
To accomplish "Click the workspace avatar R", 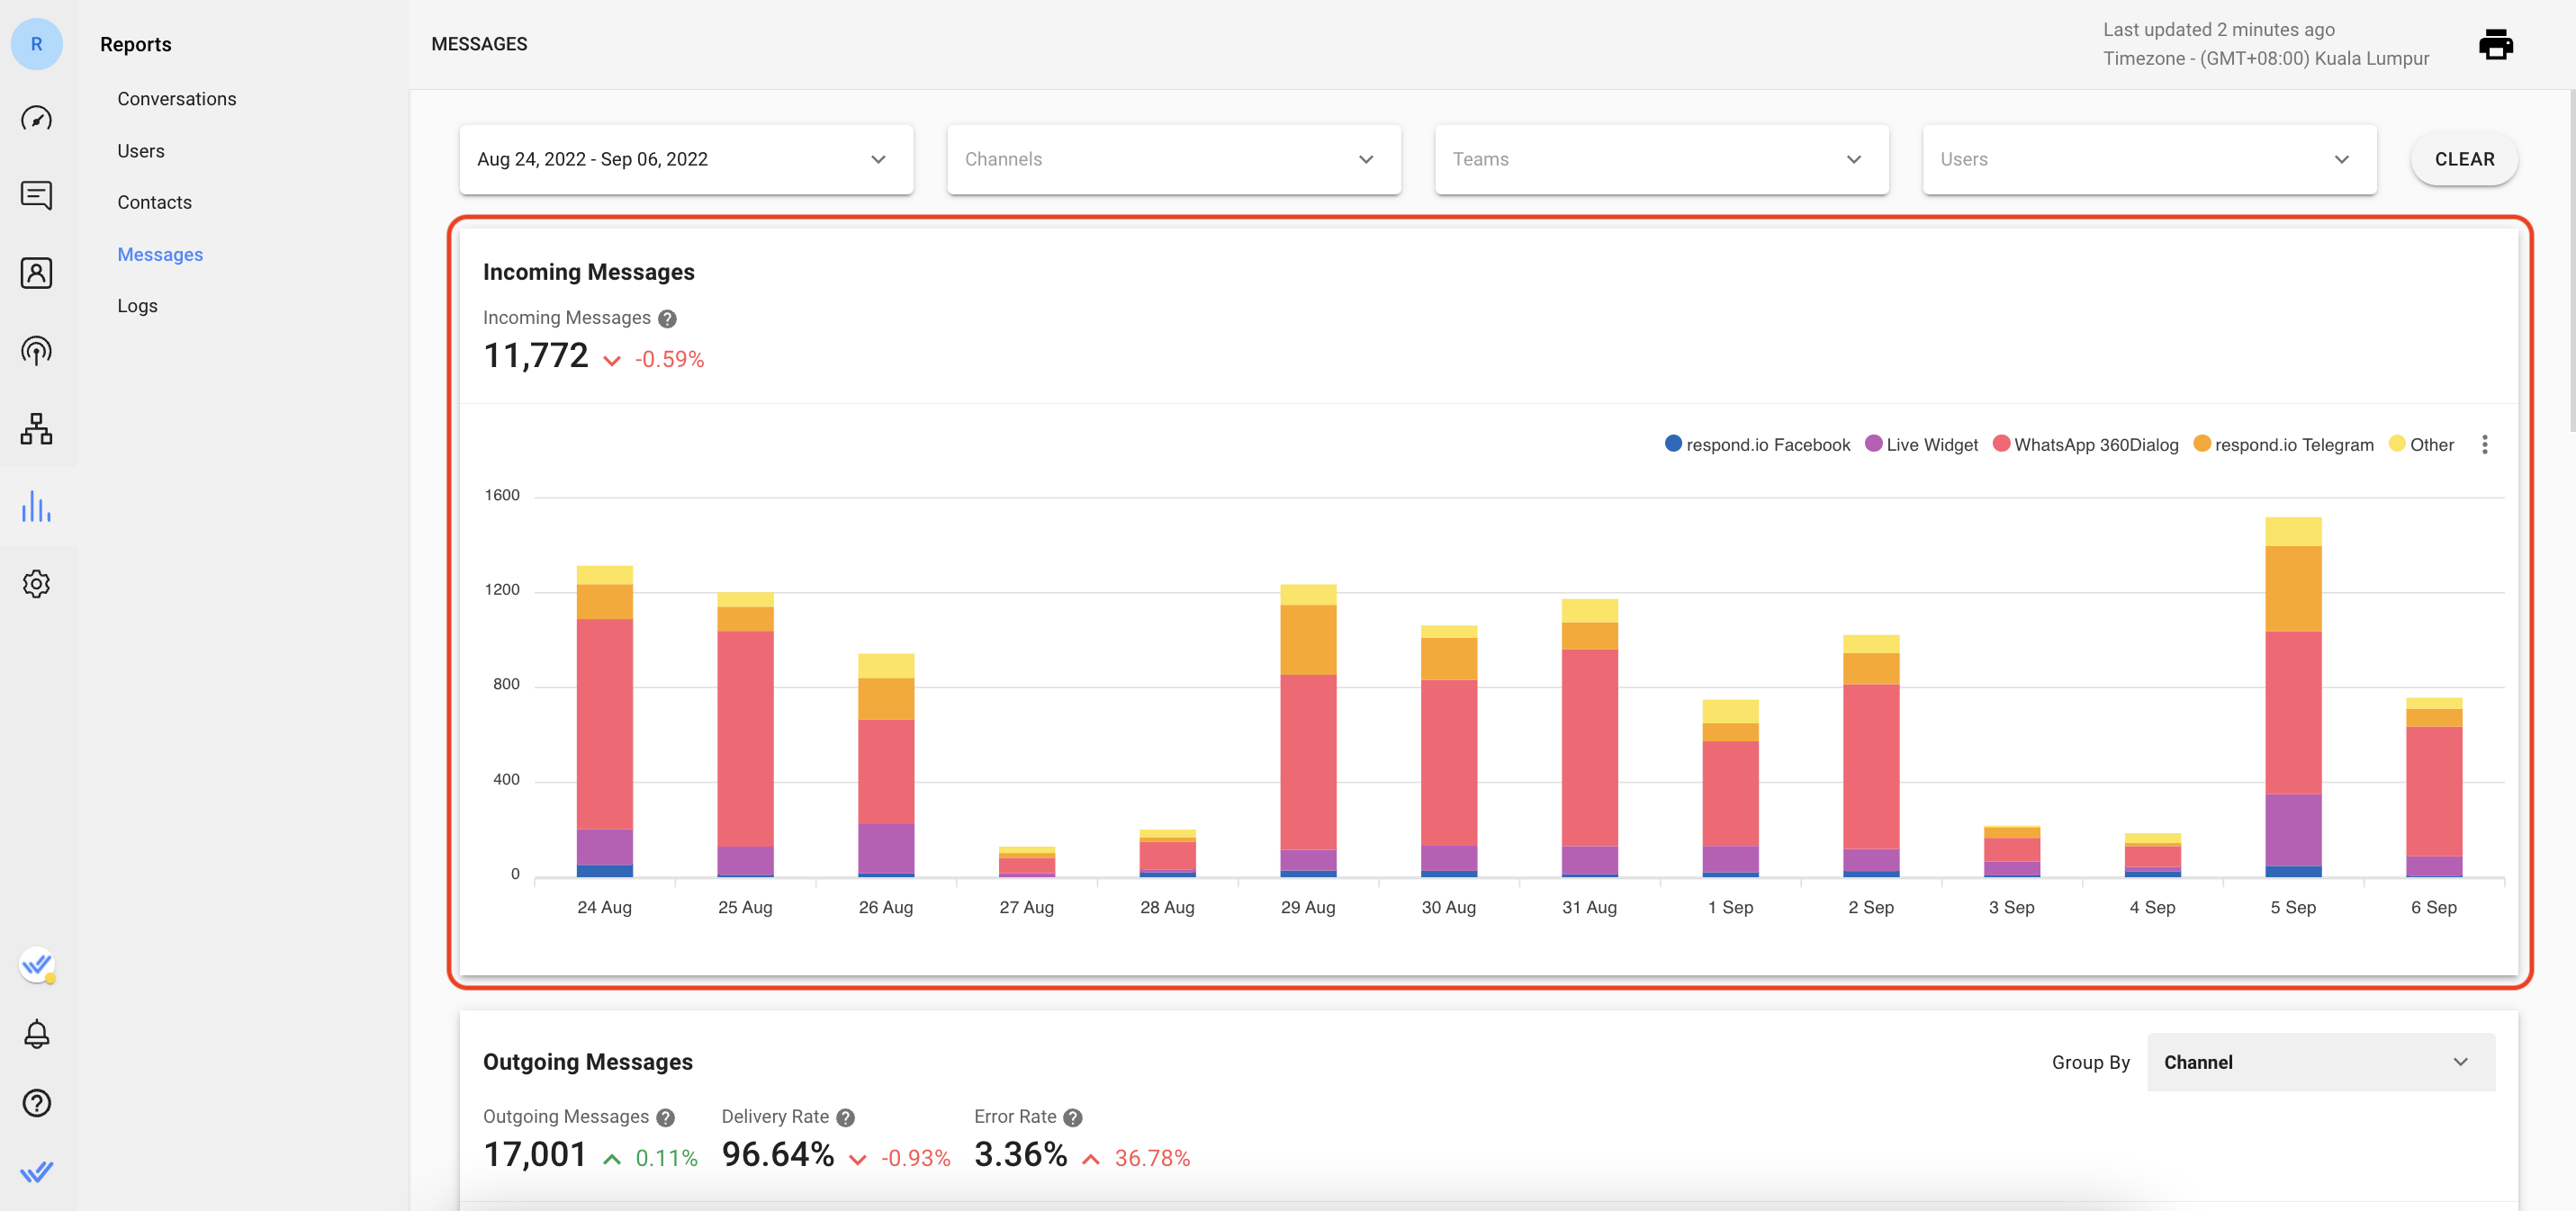I will 37,44.
